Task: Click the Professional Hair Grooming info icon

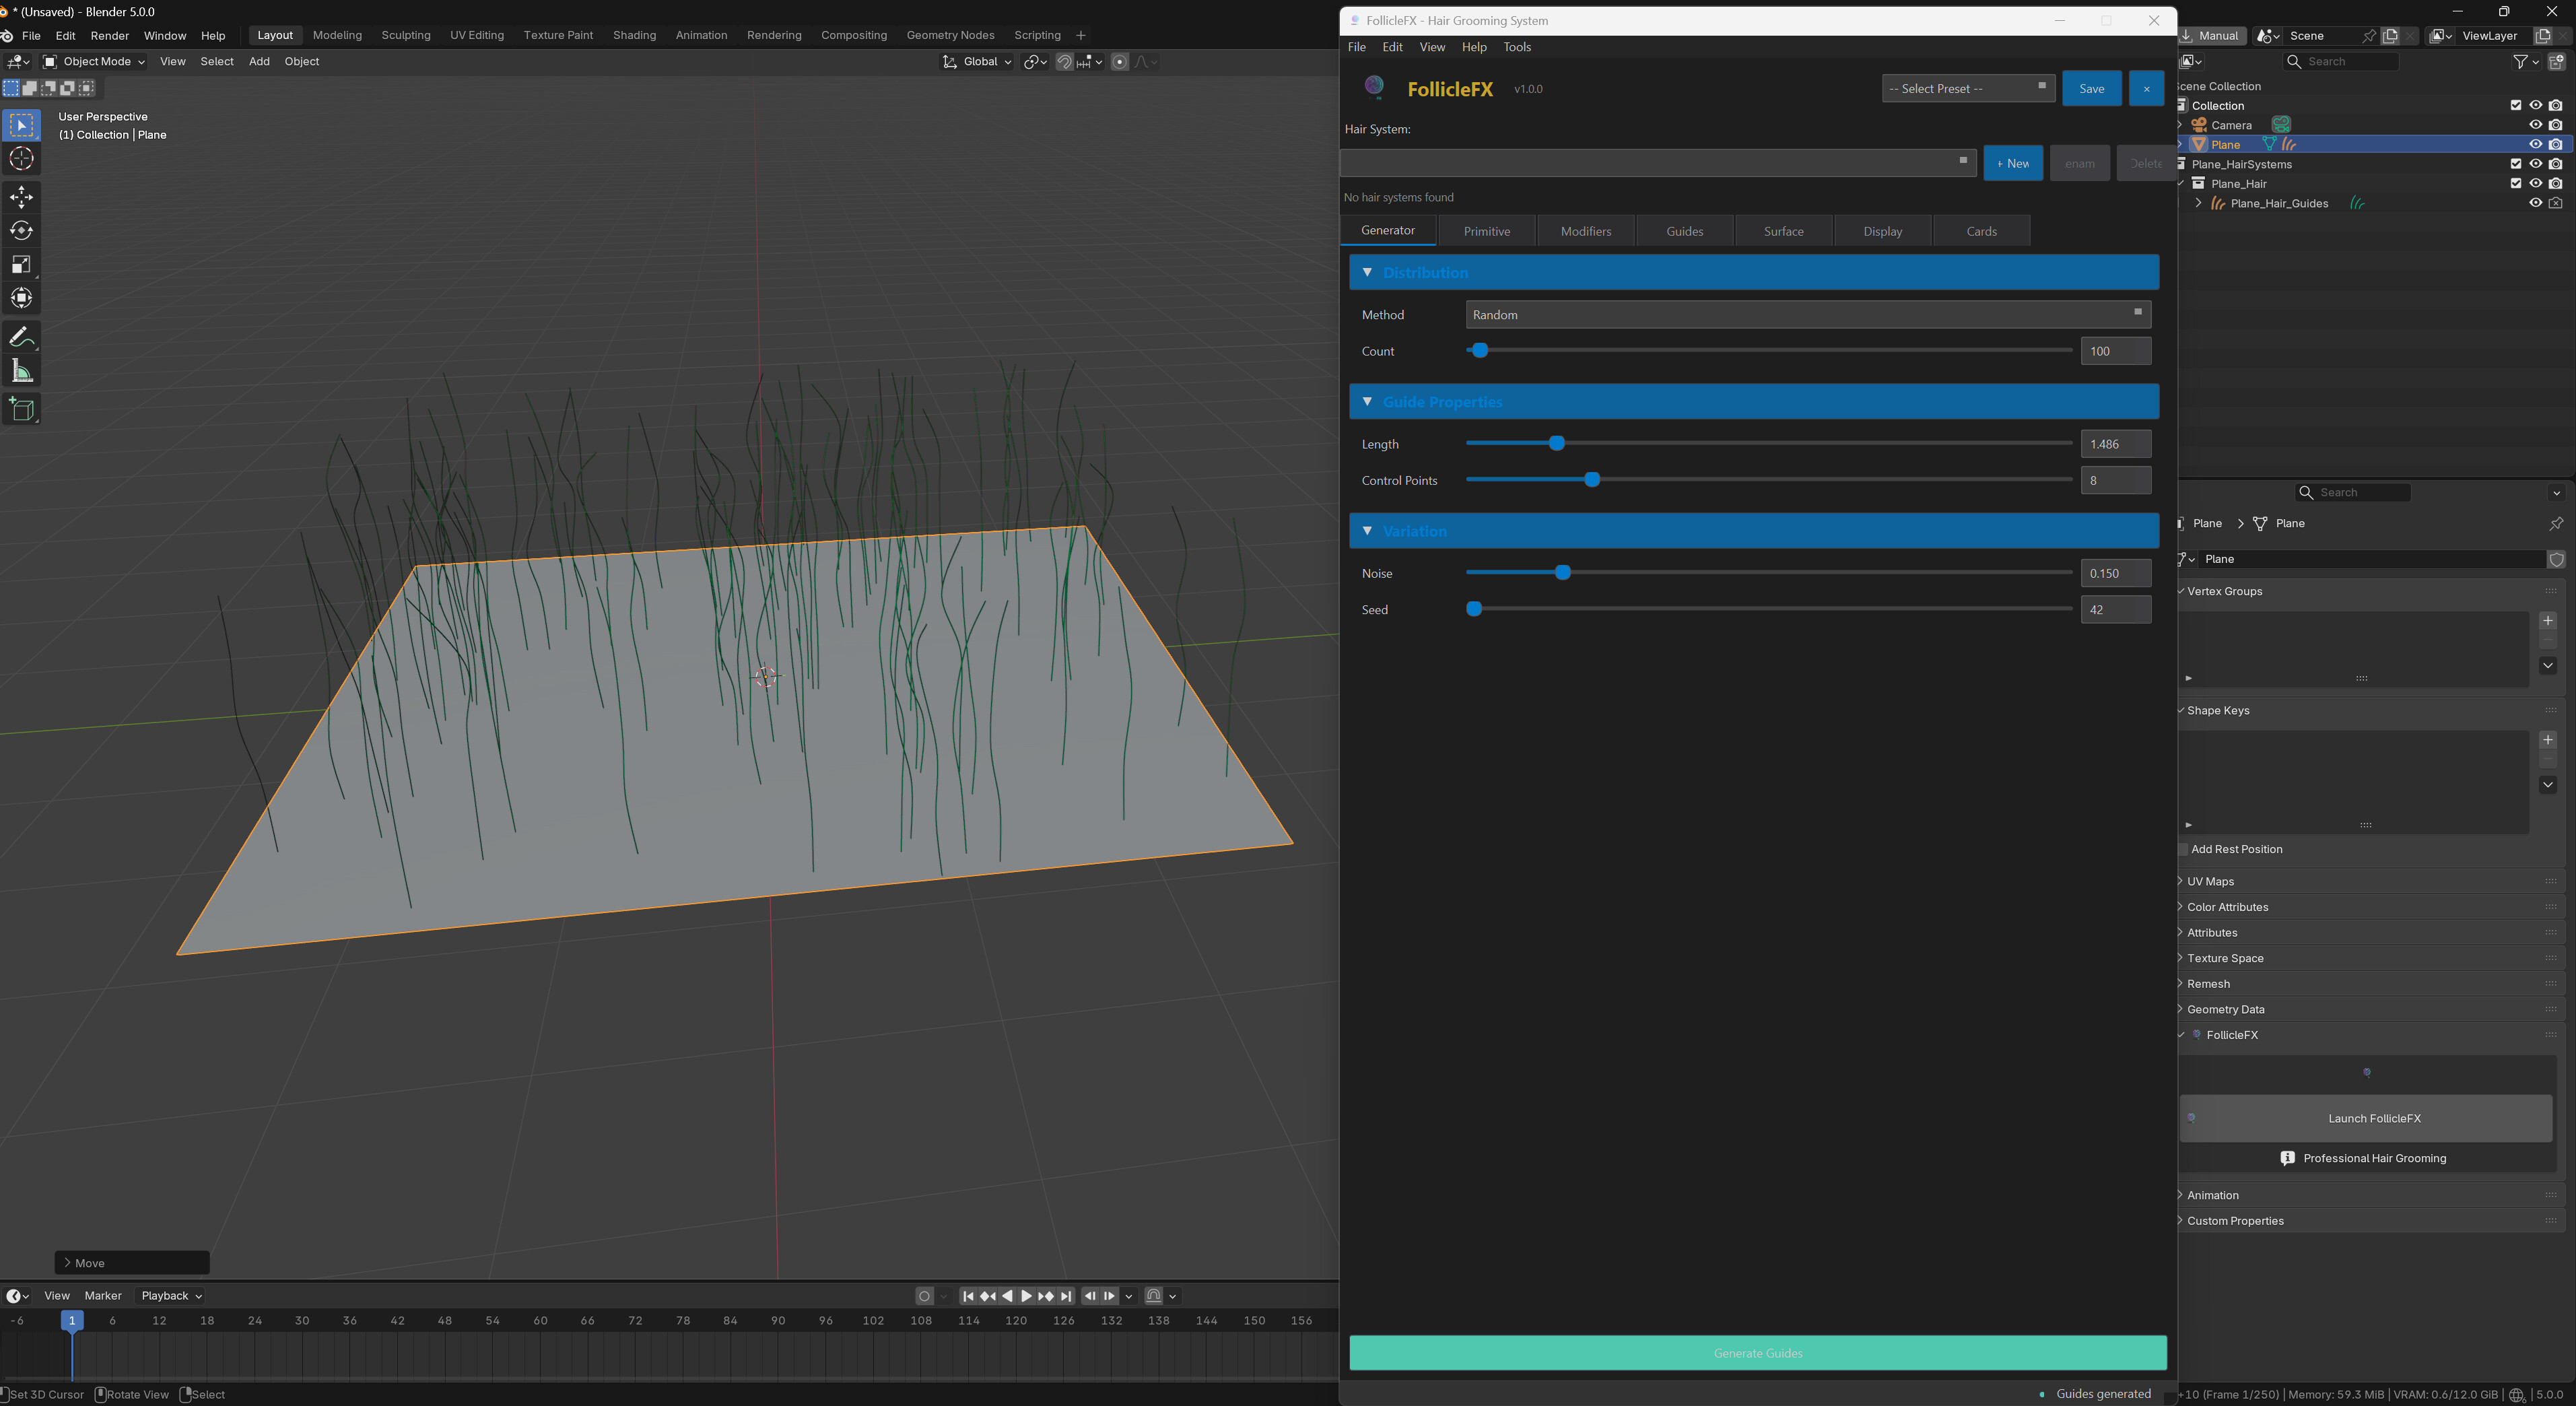Action: [x=2288, y=1158]
